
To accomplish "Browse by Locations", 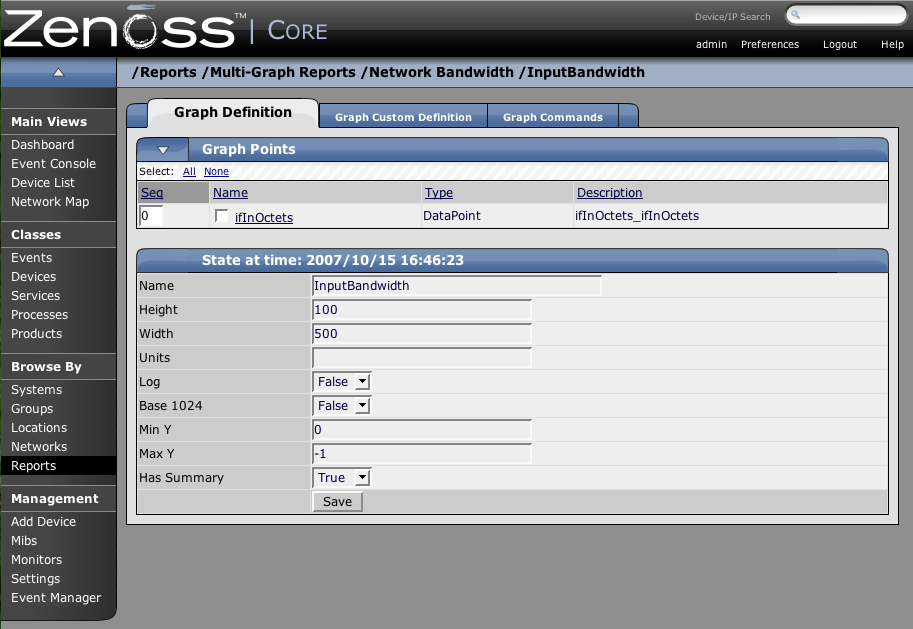I will (x=39, y=427).
